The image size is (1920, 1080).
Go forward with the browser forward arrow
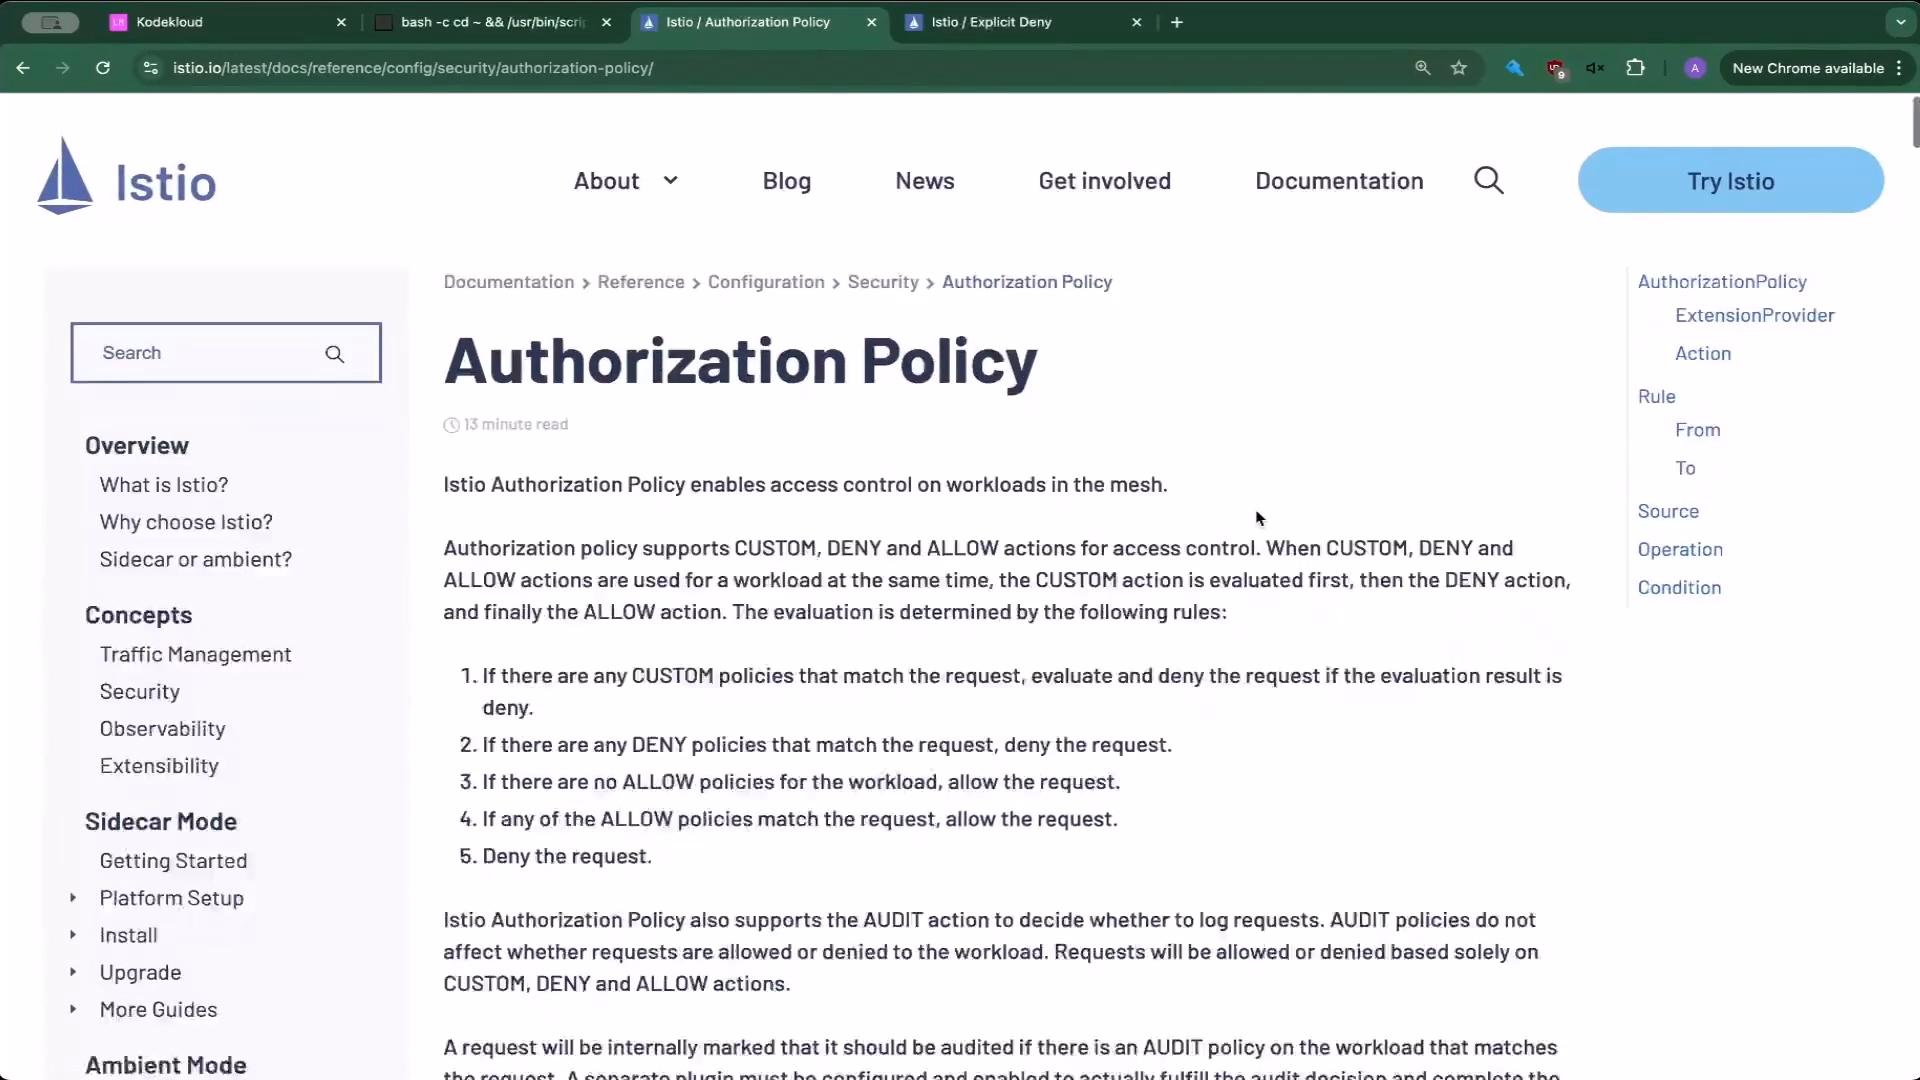63,68
